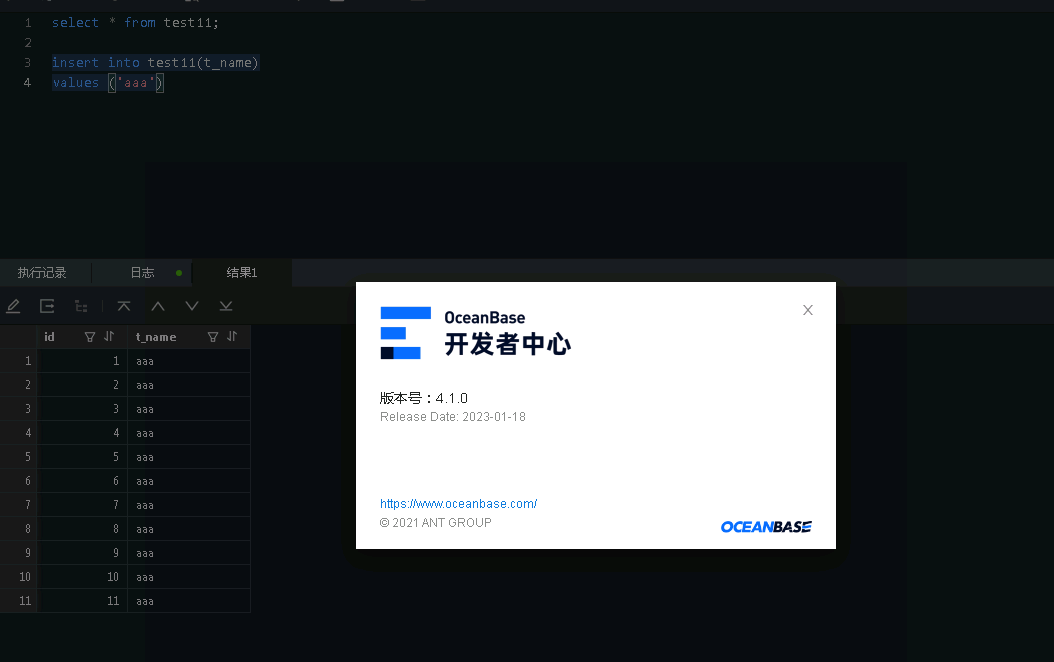The width and height of the screenshot is (1054, 662).
Task: Open filter on id column
Action: (89, 337)
